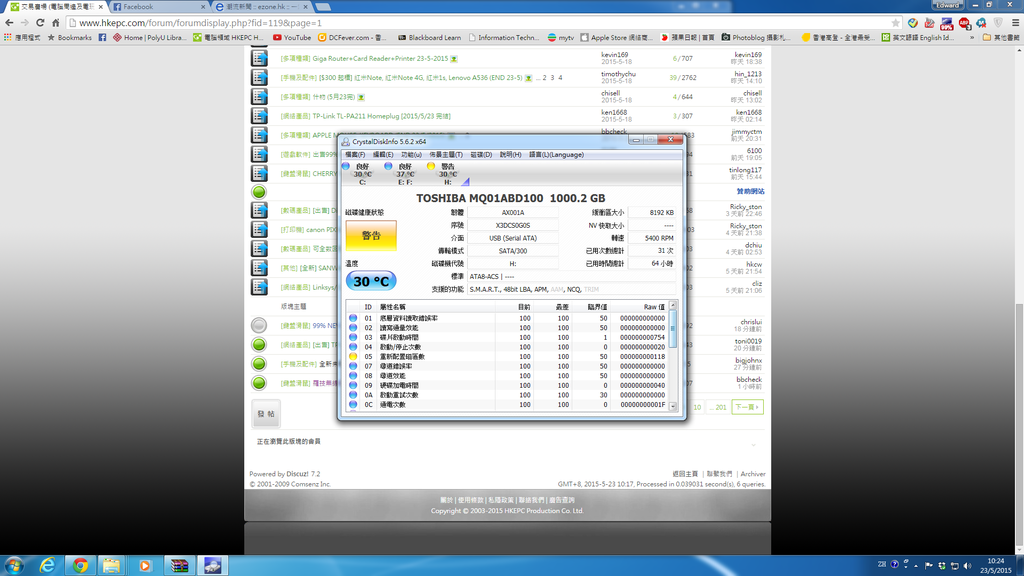The height and width of the screenshot is (576, 1024).
Task: Click the Chrome home button
Action: point(56,23)
